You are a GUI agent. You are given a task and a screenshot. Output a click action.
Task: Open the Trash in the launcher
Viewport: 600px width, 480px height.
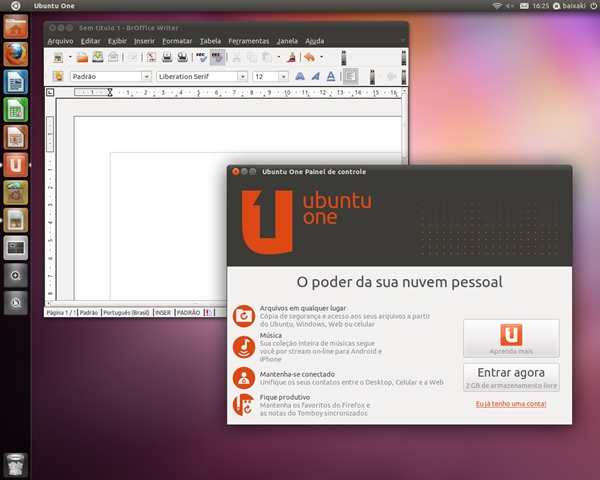pos(15,463)
